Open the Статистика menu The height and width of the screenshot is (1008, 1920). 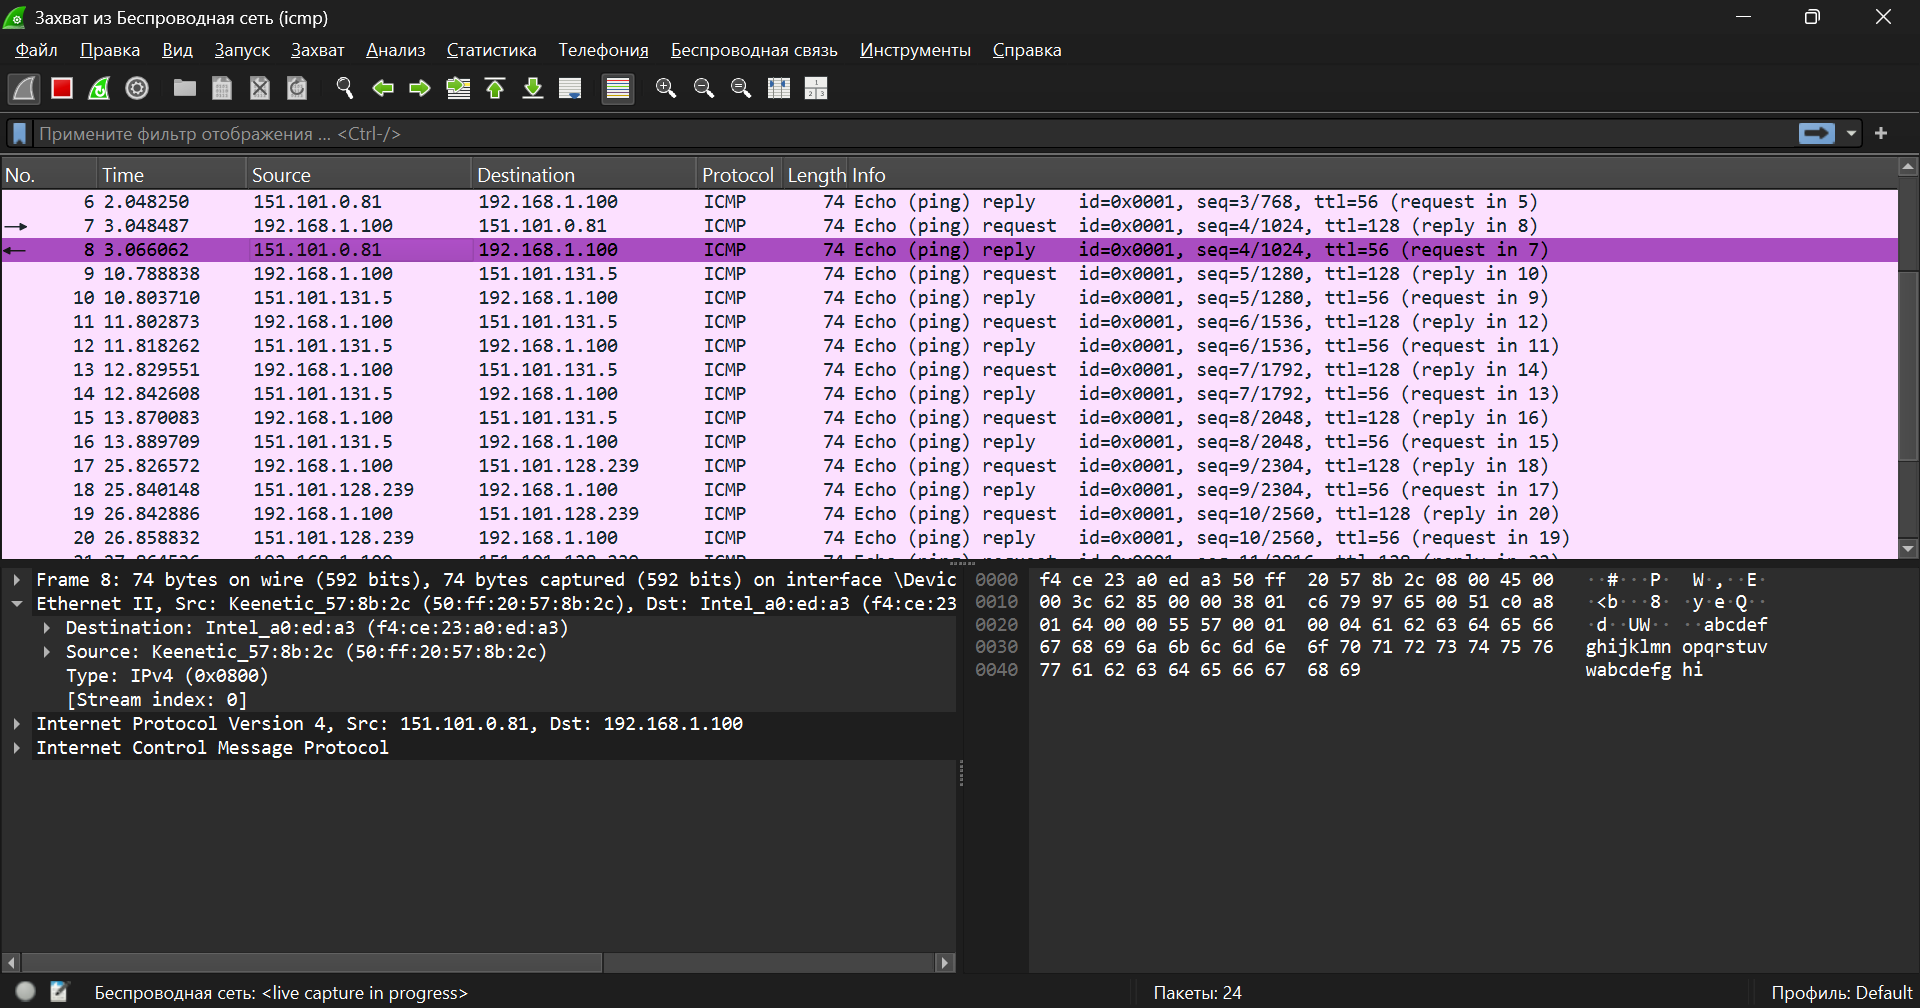tap(491, 50)
